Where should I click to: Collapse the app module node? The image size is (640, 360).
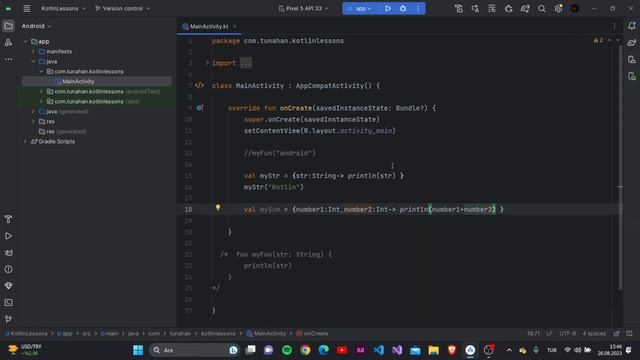(x=25, y=42)
